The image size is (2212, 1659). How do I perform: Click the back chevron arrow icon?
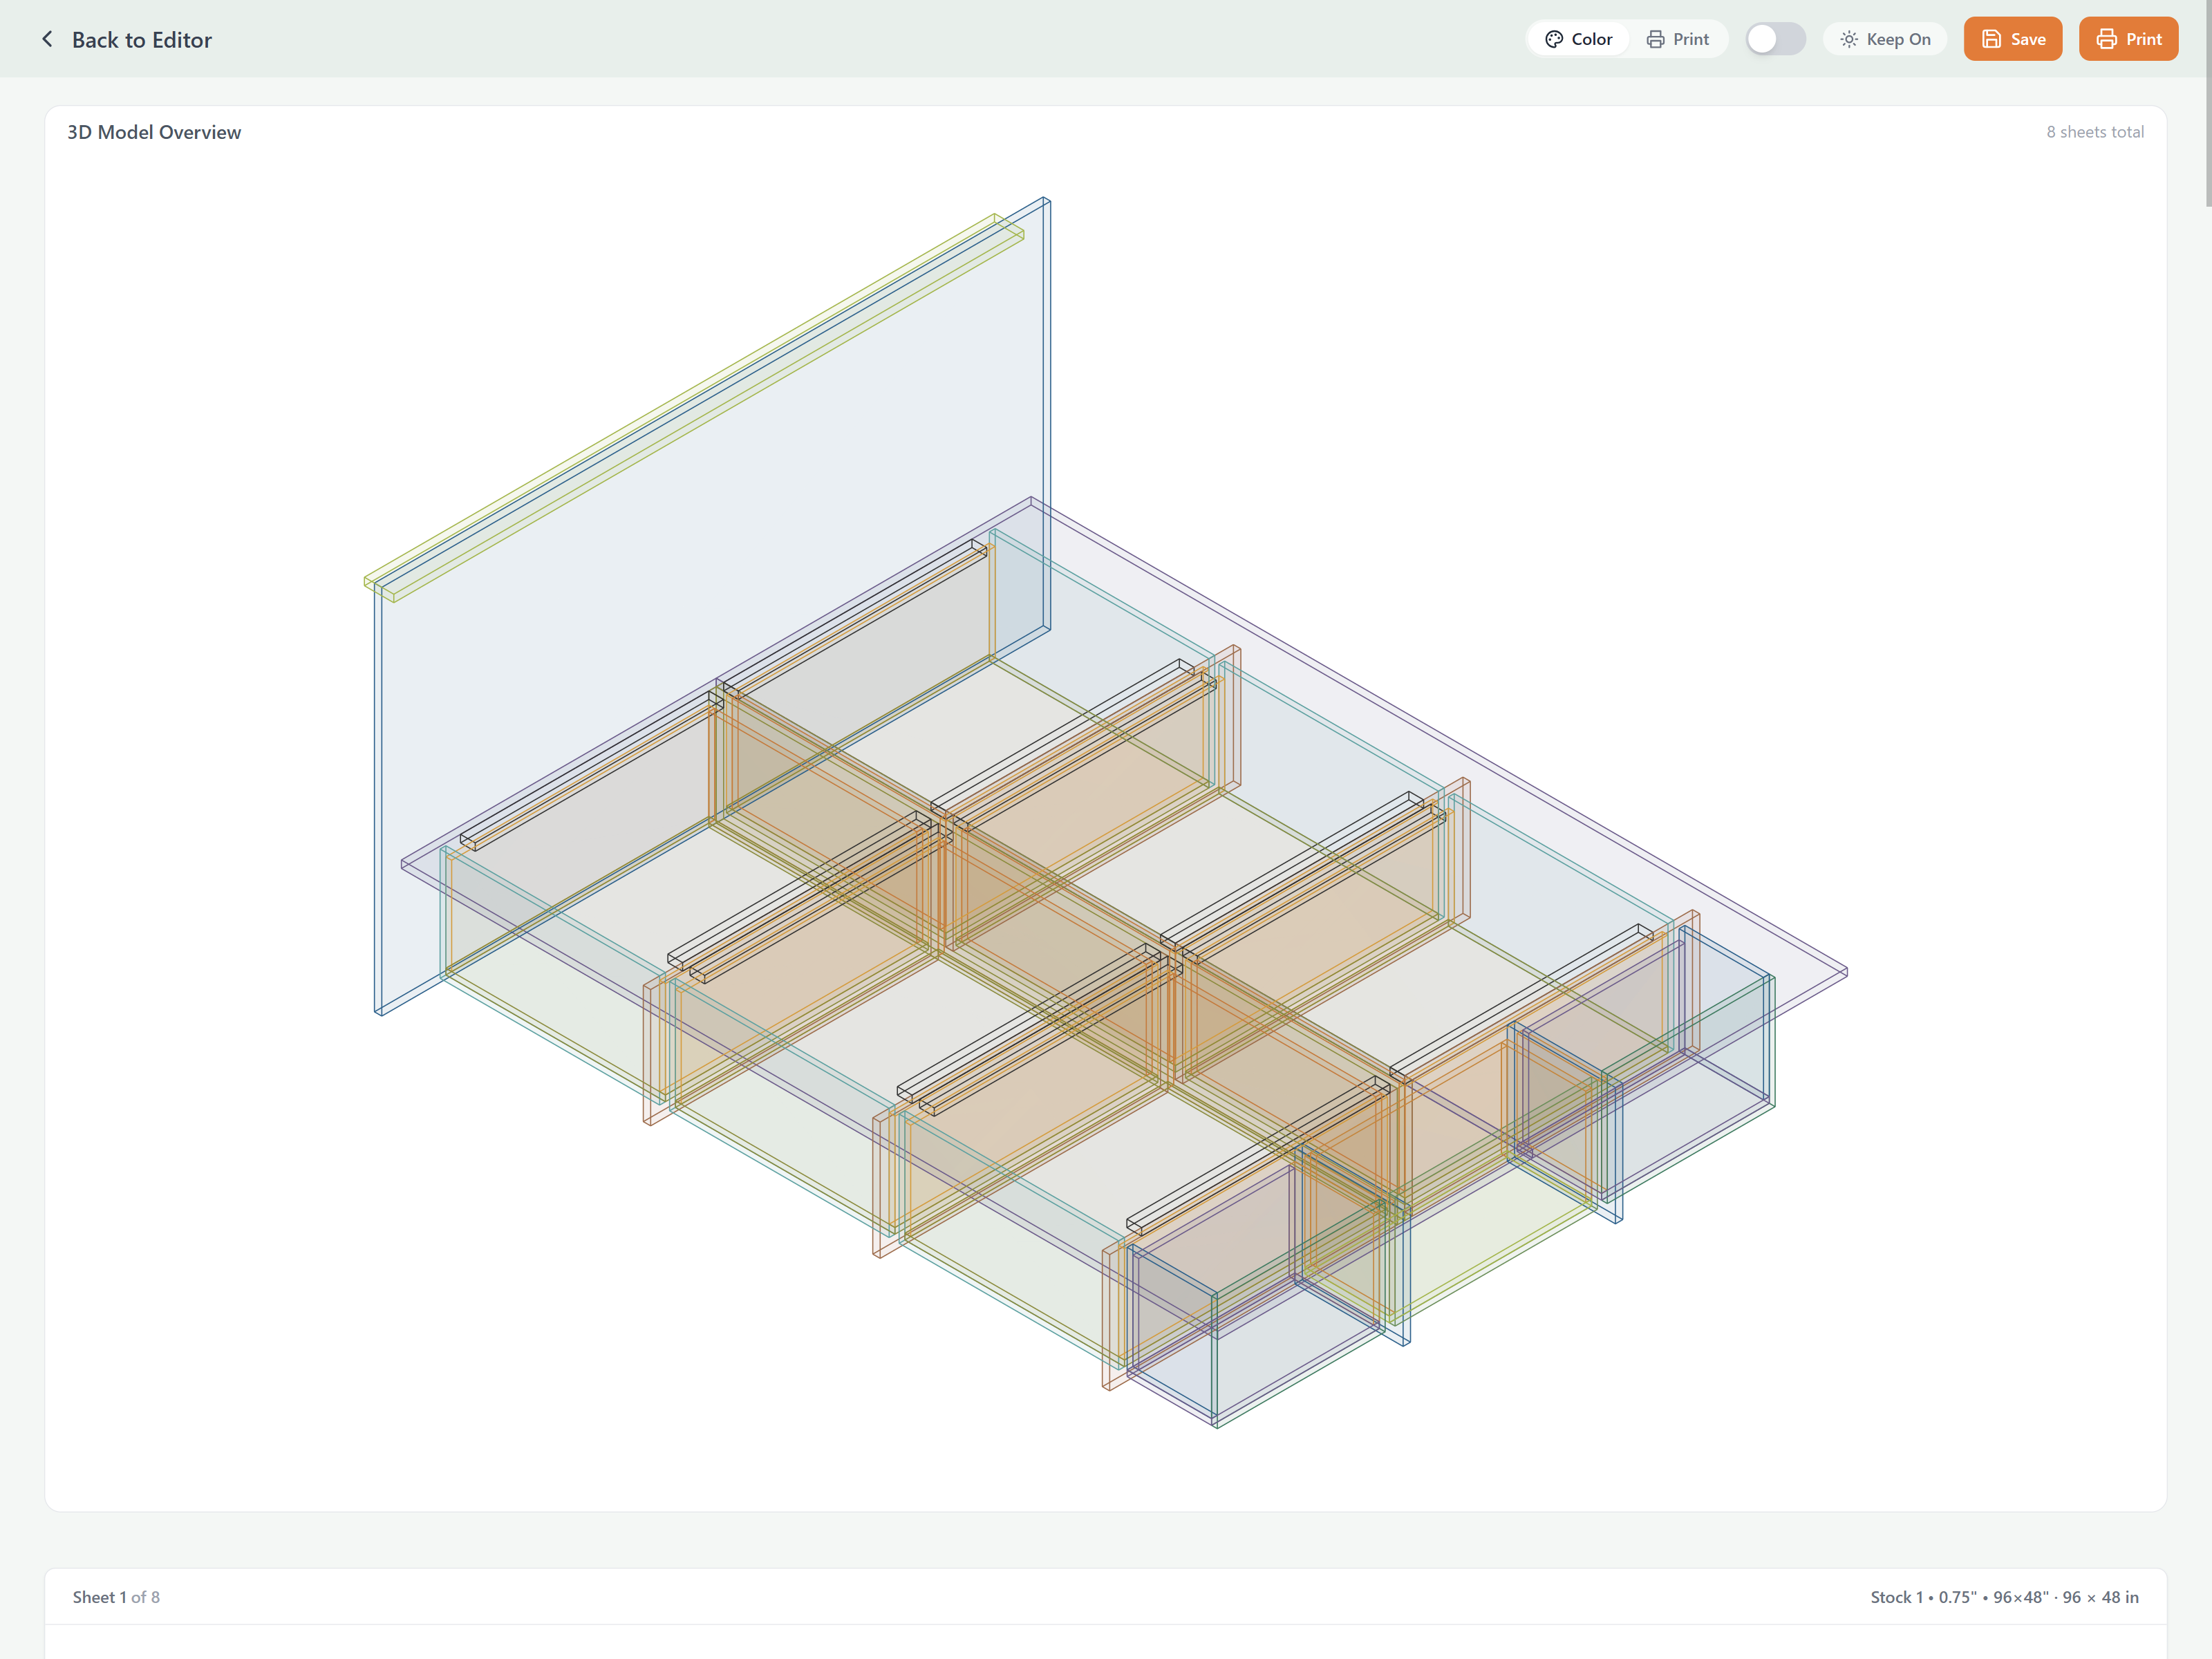(x=47, y=39)
